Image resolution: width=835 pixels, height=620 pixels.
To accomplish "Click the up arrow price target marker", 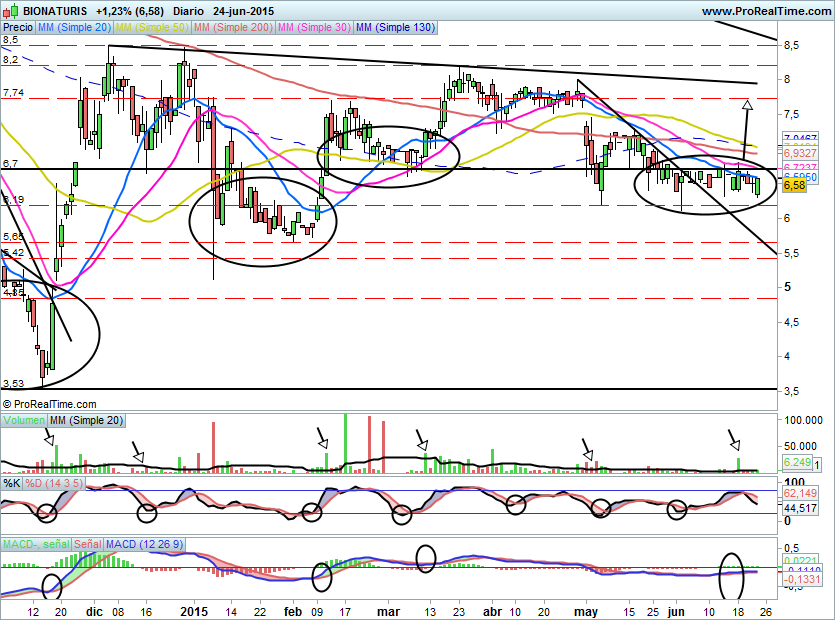I will [746, 103].
